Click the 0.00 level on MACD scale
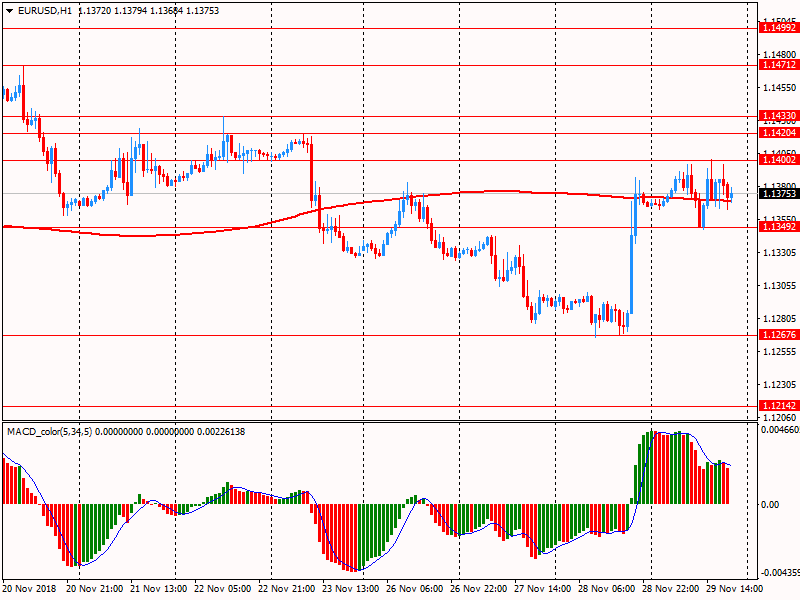 pos(770,505)
